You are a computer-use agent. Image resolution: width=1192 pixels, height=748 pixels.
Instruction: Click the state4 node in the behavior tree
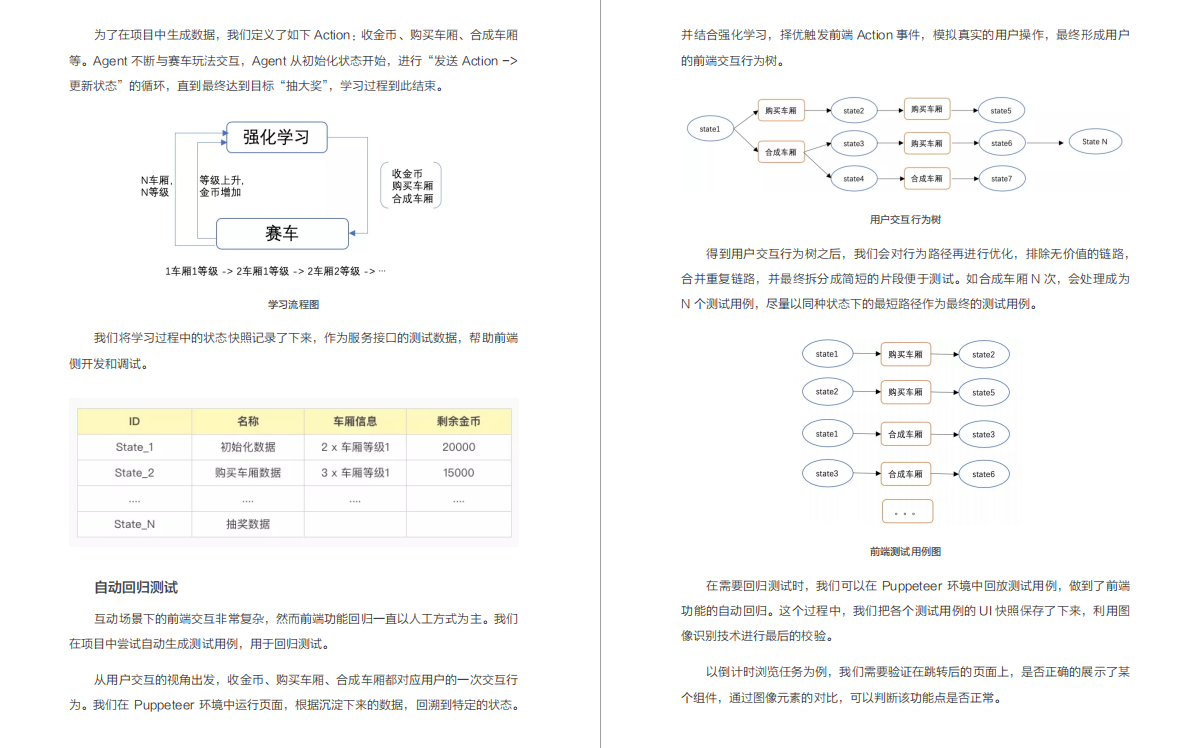pos(854,179)
